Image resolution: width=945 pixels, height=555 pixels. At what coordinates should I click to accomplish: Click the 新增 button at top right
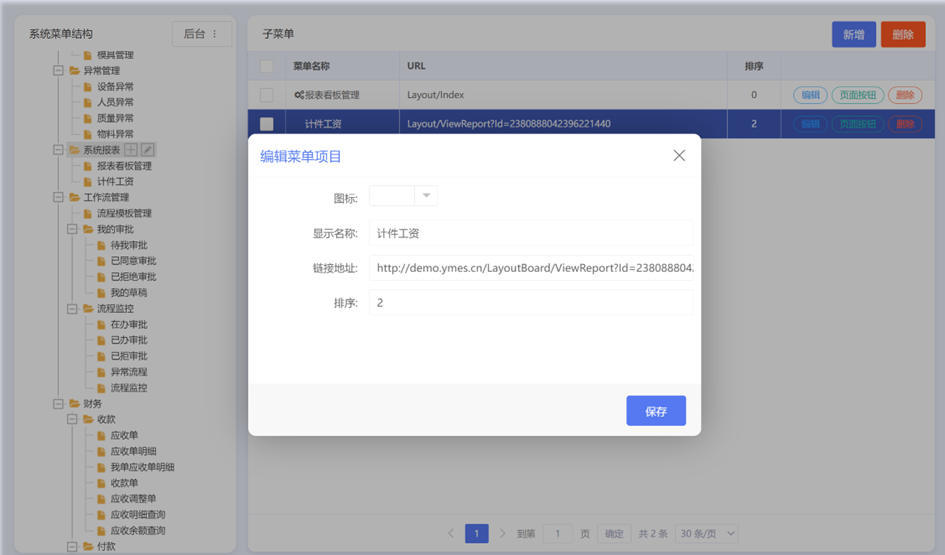tap(853, 34)
